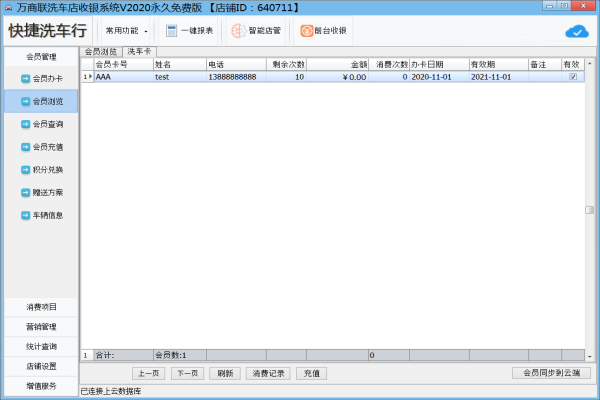Screen dimensions: 600x400
Task: Expand the 会员管理 sidebar section
Action: point(41,57)
